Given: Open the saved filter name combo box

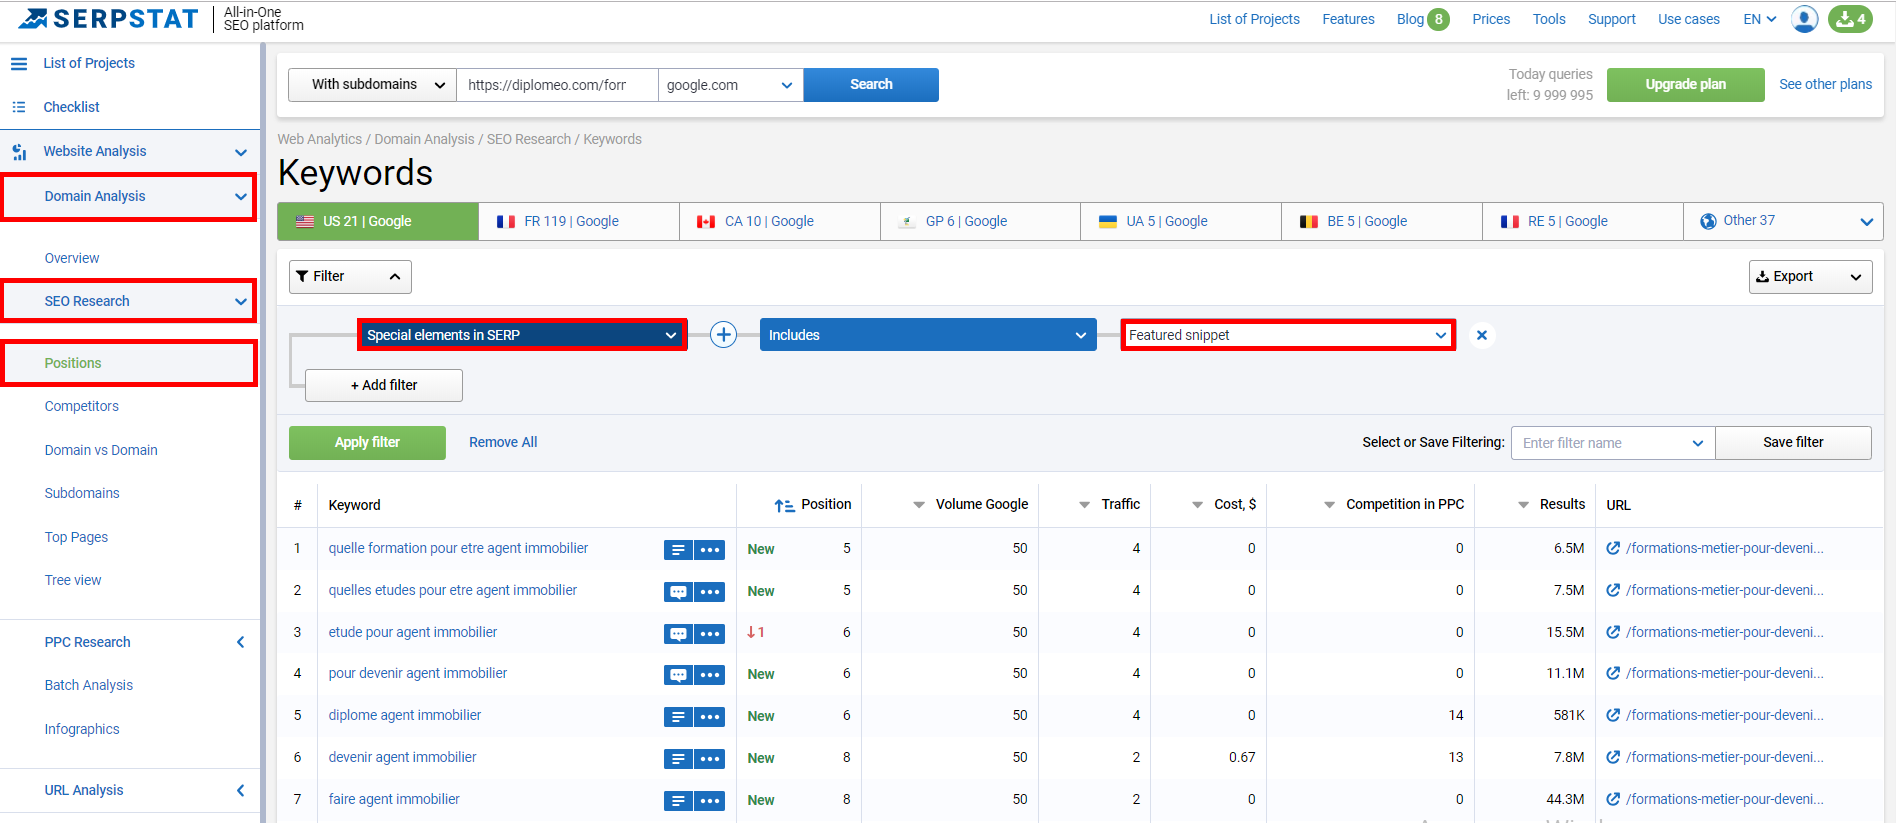Looking at the screenshot, I should pyautogui.click(x=1613, y=443).
